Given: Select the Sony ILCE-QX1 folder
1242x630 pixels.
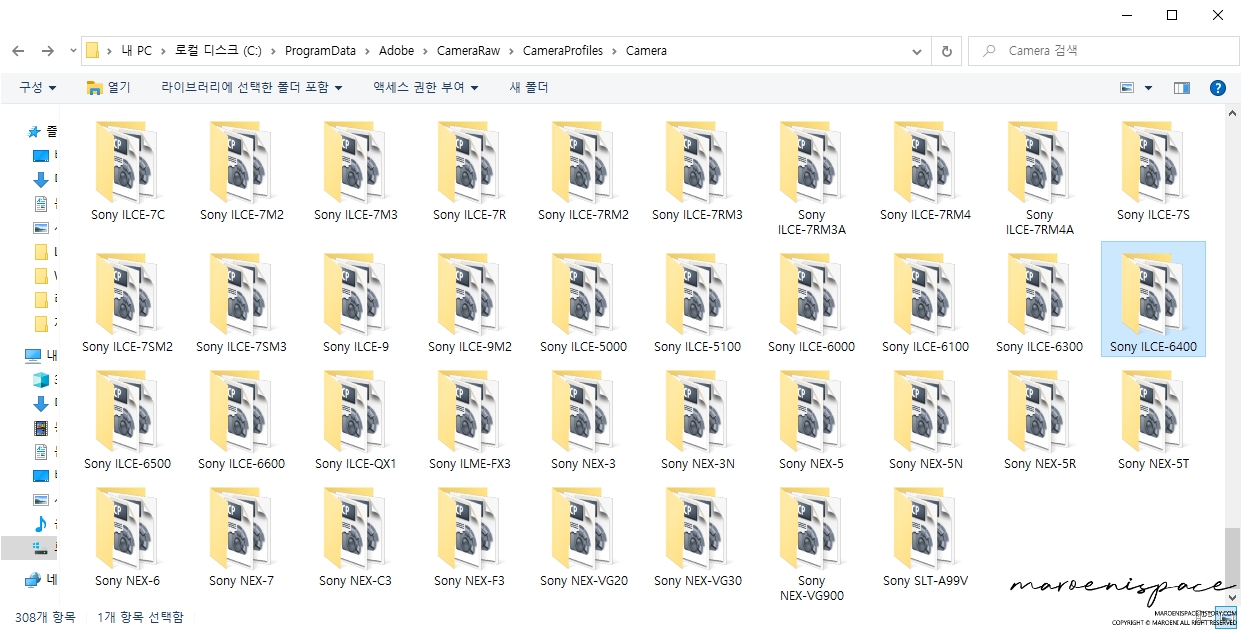Looking at the screenshot, I should (x=355, y=419).
